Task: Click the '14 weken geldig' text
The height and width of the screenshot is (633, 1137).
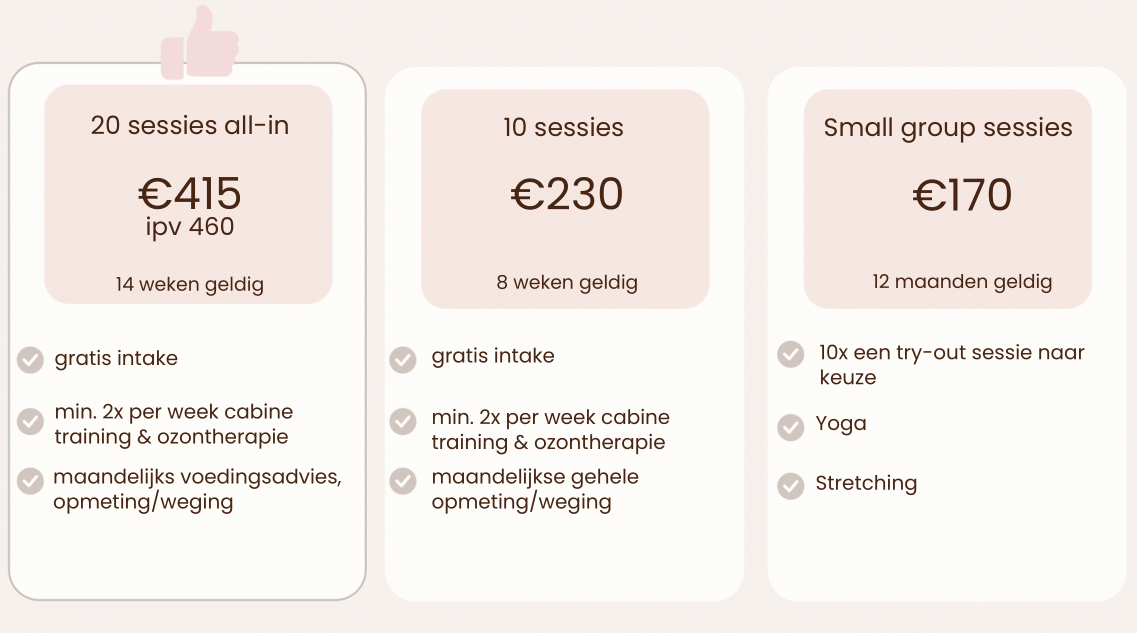Action: click(x=189, y=285)
